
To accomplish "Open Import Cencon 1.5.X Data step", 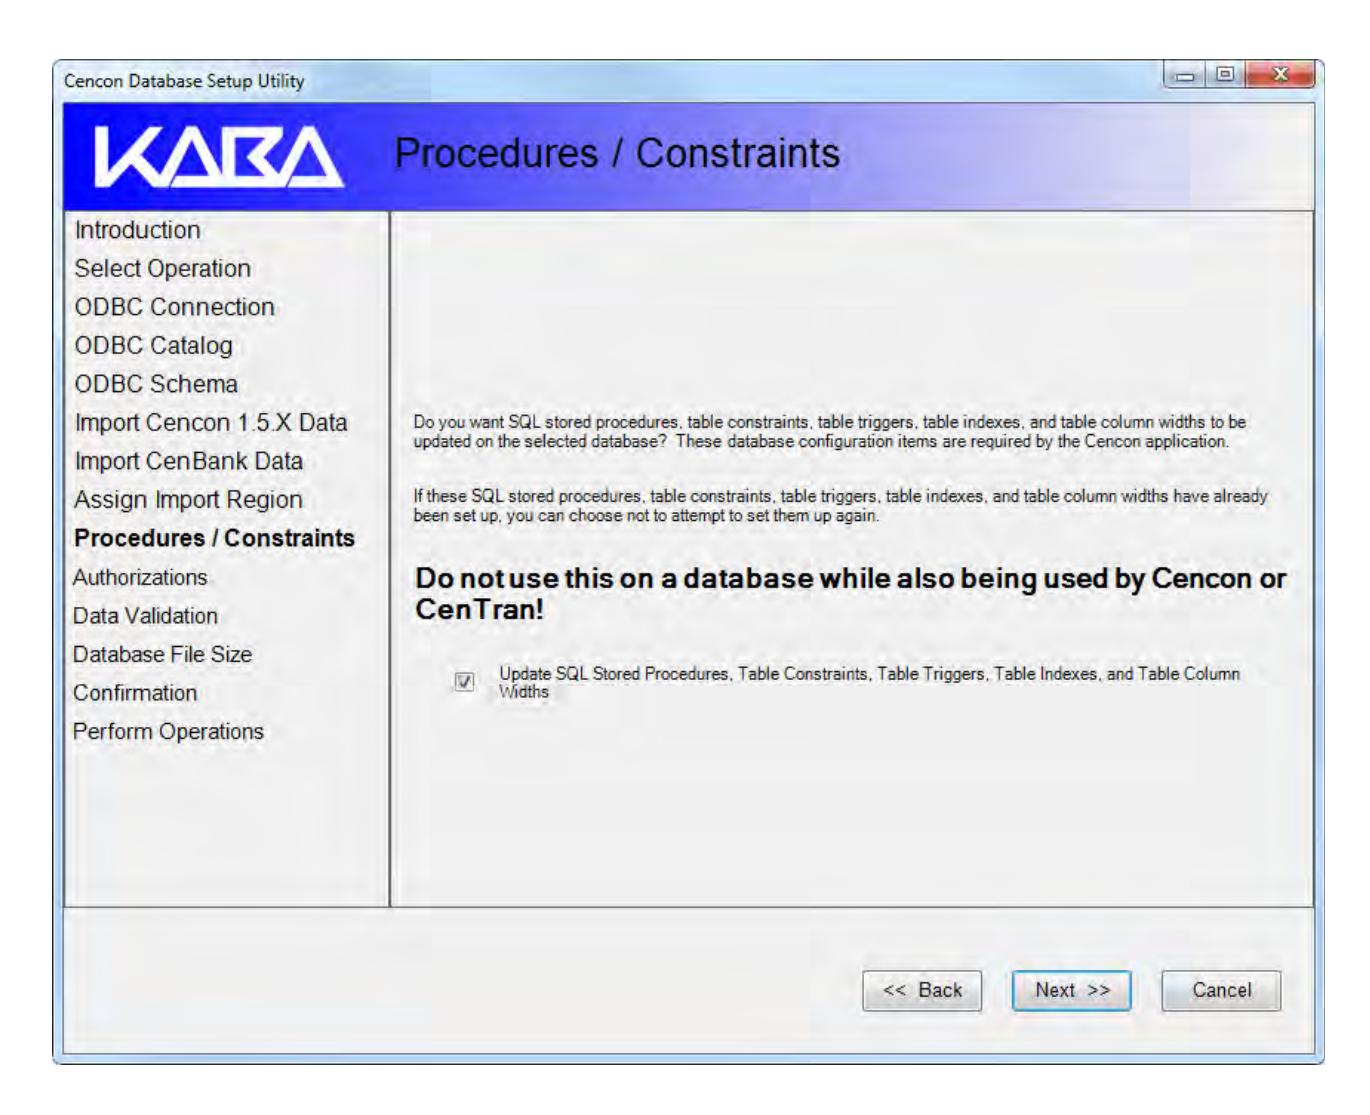I will coord(211,423).
